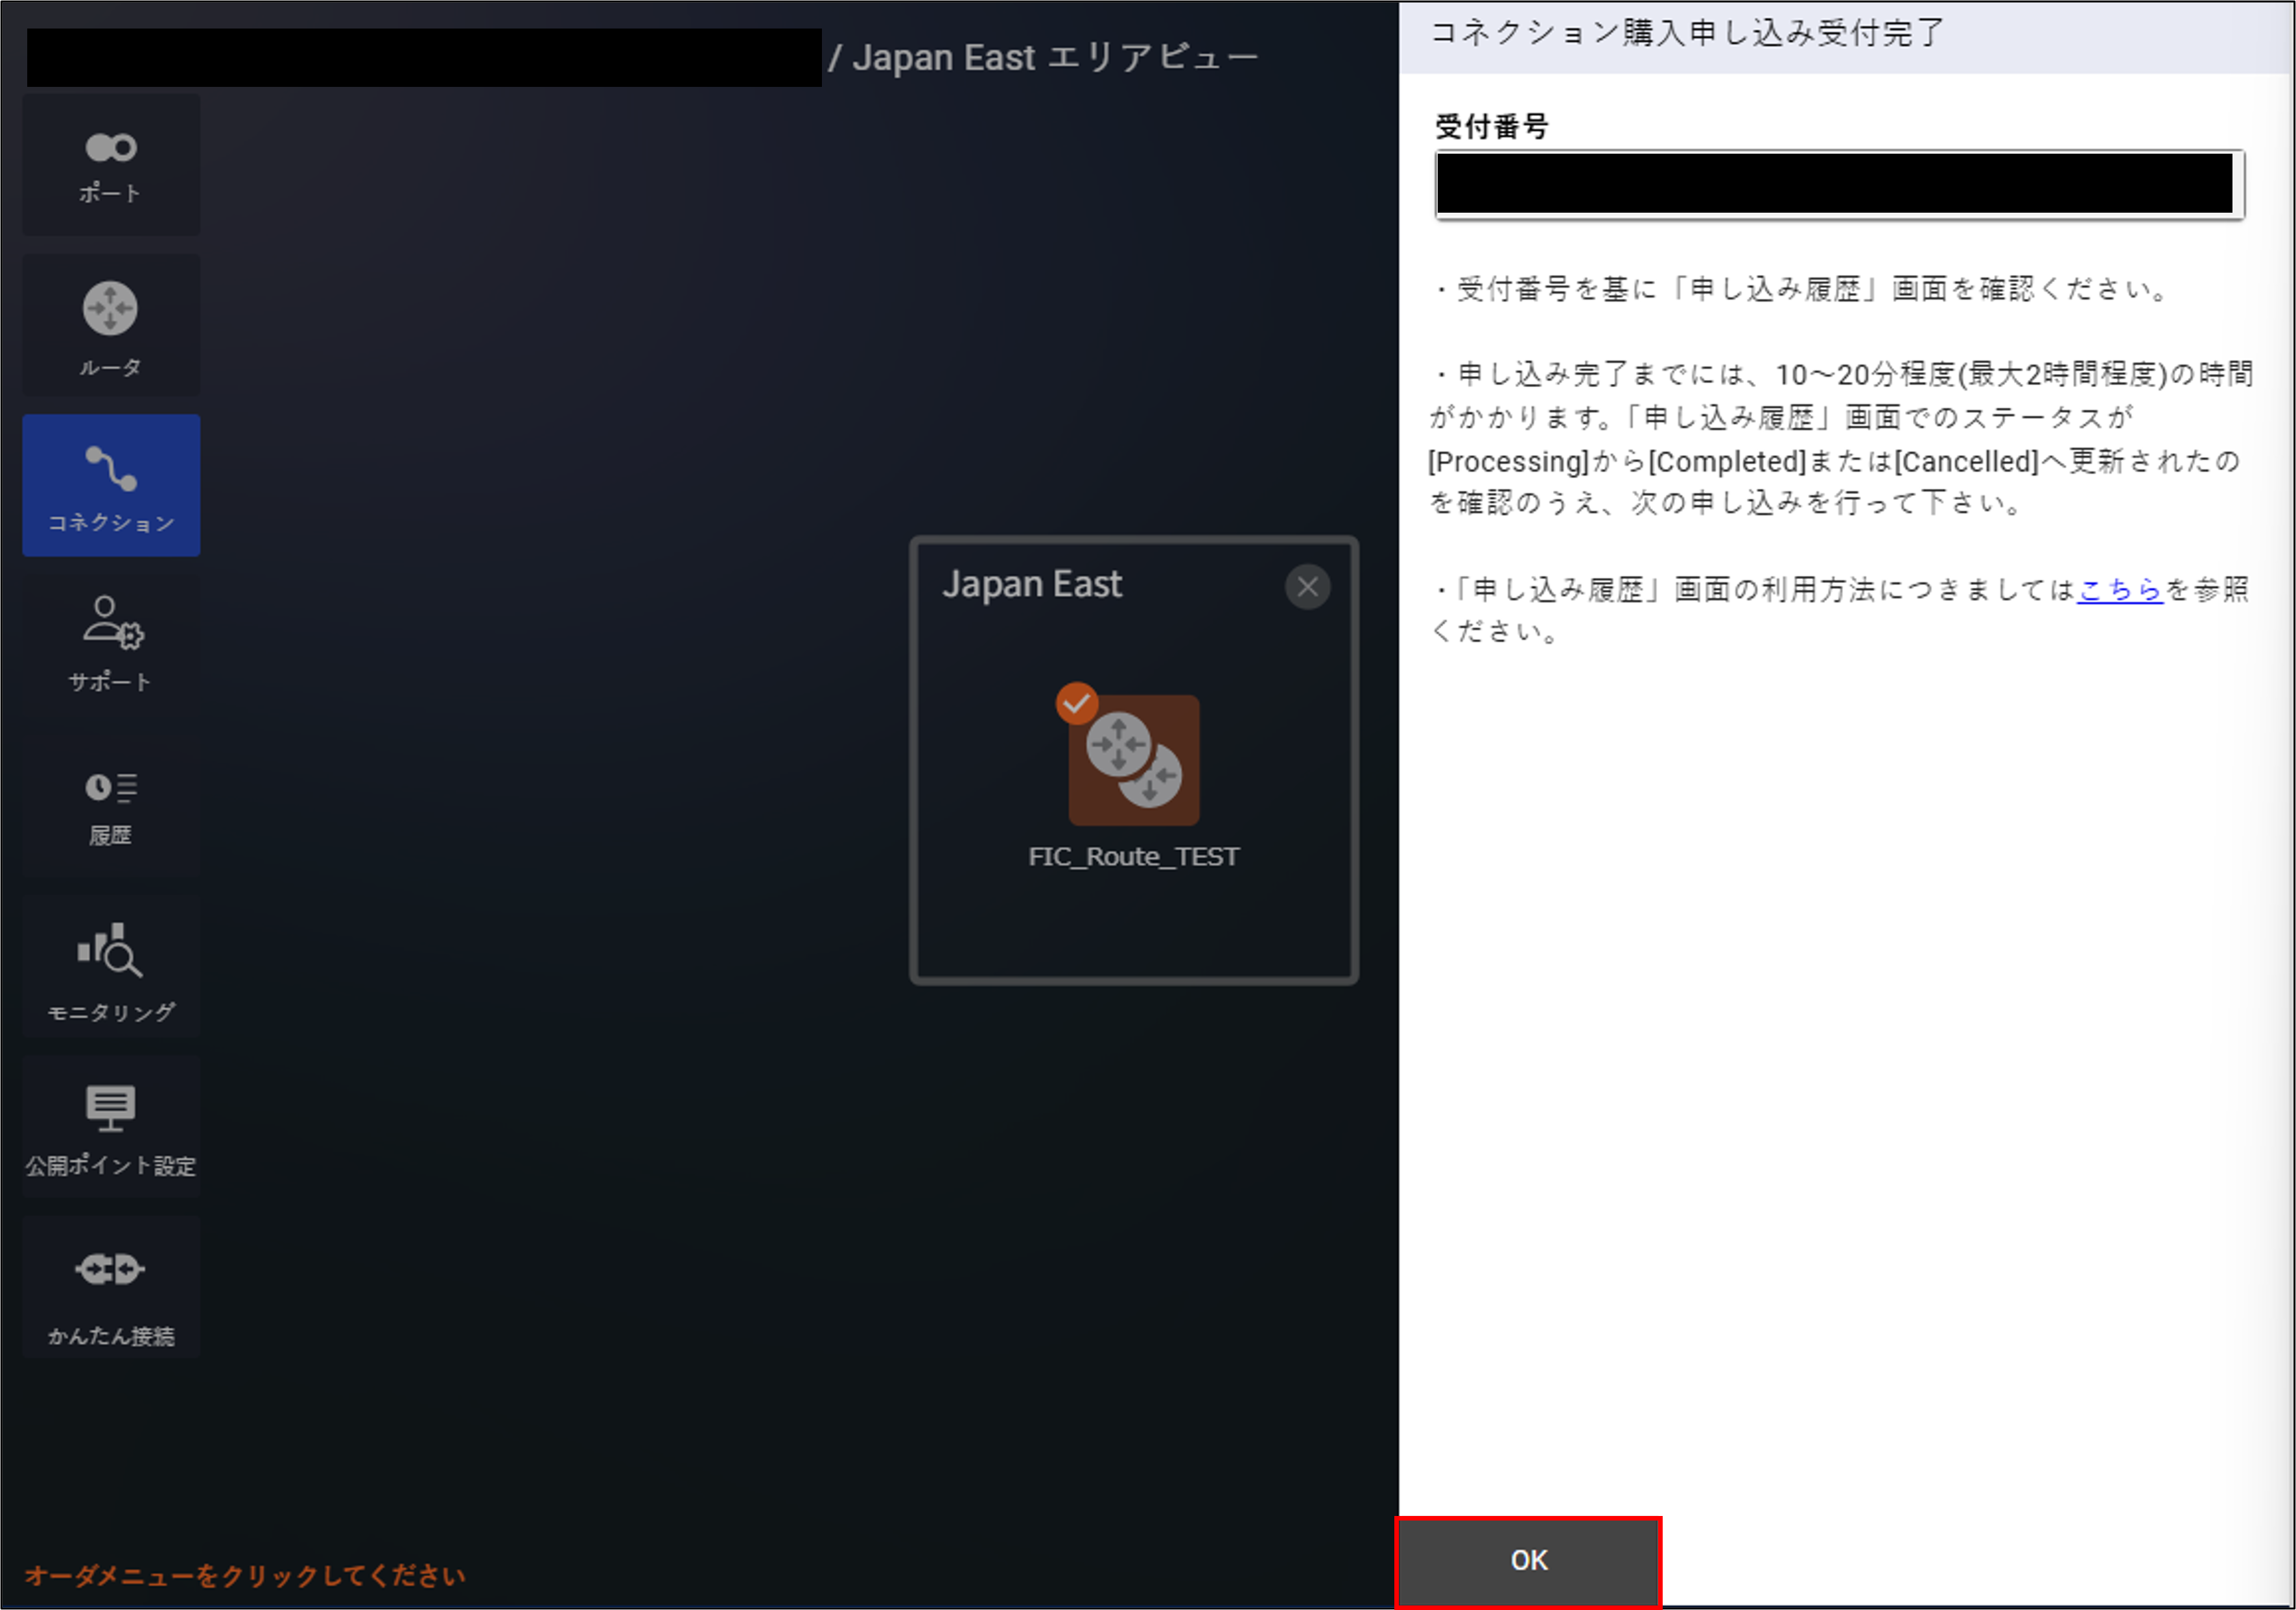Screen dimensions: 2296x1610
Task: Select the コネクション (Connection) menu
Action: click(x=111, y=485)
